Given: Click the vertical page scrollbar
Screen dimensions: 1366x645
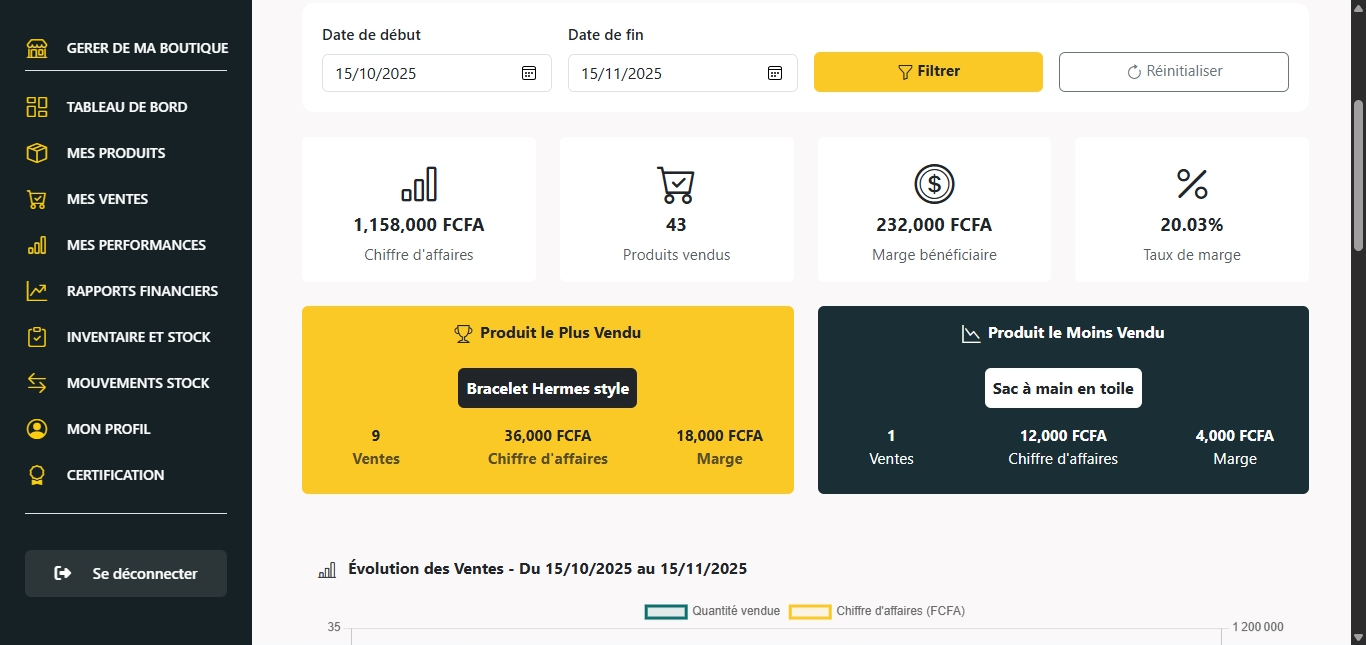Looking at the screenshot, I should [x=1358, y=175].
